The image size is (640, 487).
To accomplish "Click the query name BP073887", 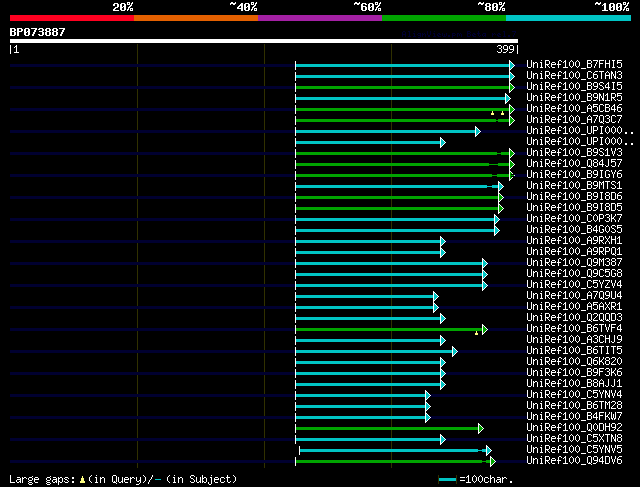I will click(38, 32).
